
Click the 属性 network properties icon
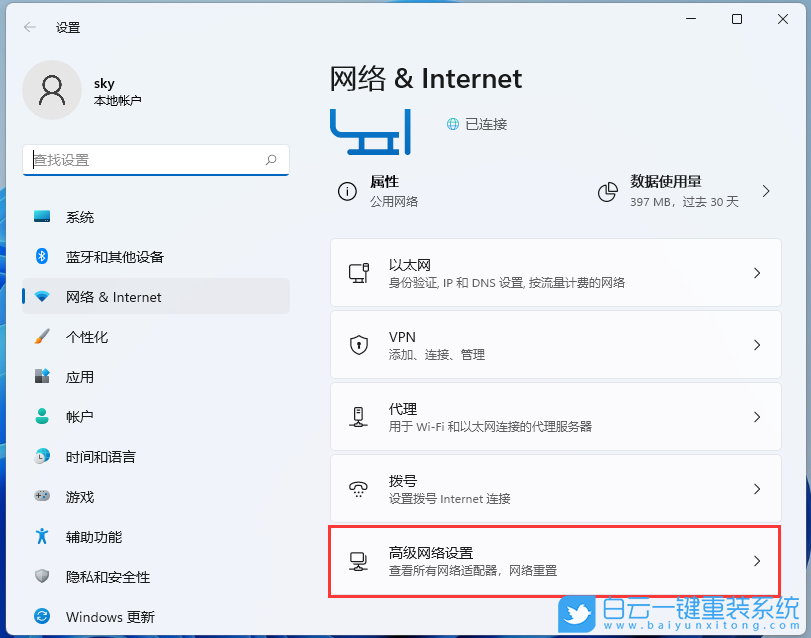coord(345,189)
